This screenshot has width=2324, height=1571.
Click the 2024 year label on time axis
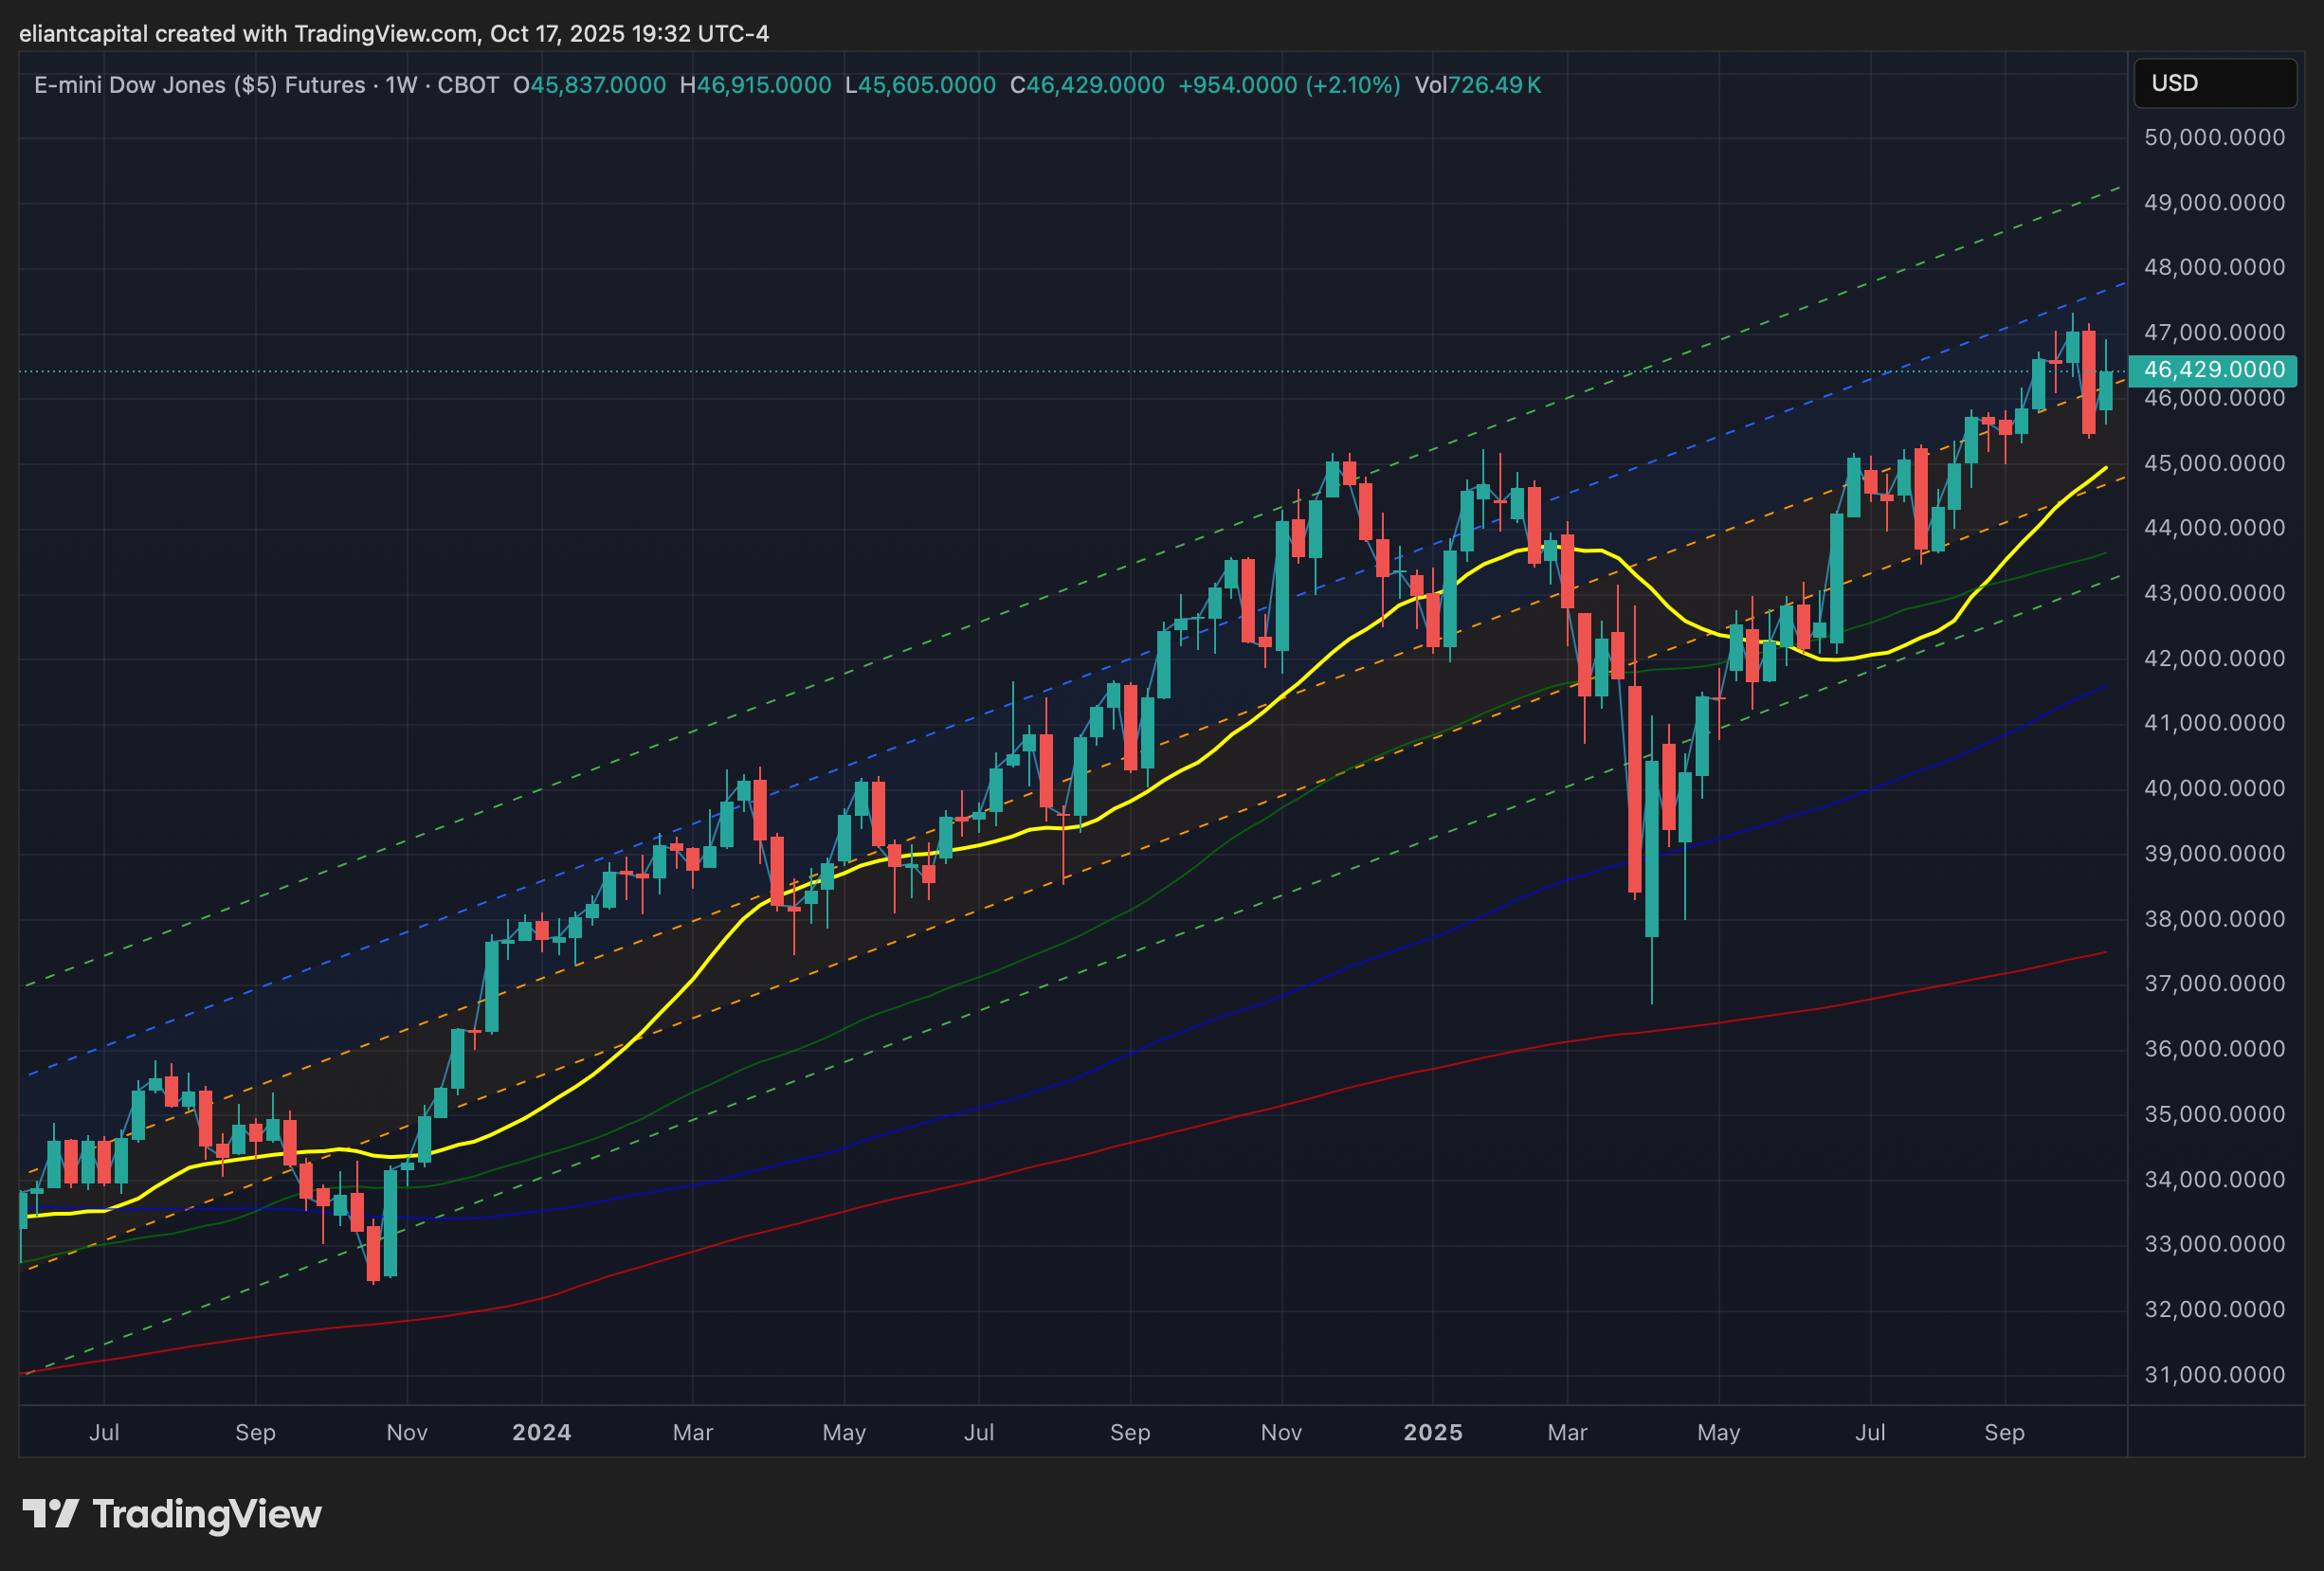[x=541, y=1432]
